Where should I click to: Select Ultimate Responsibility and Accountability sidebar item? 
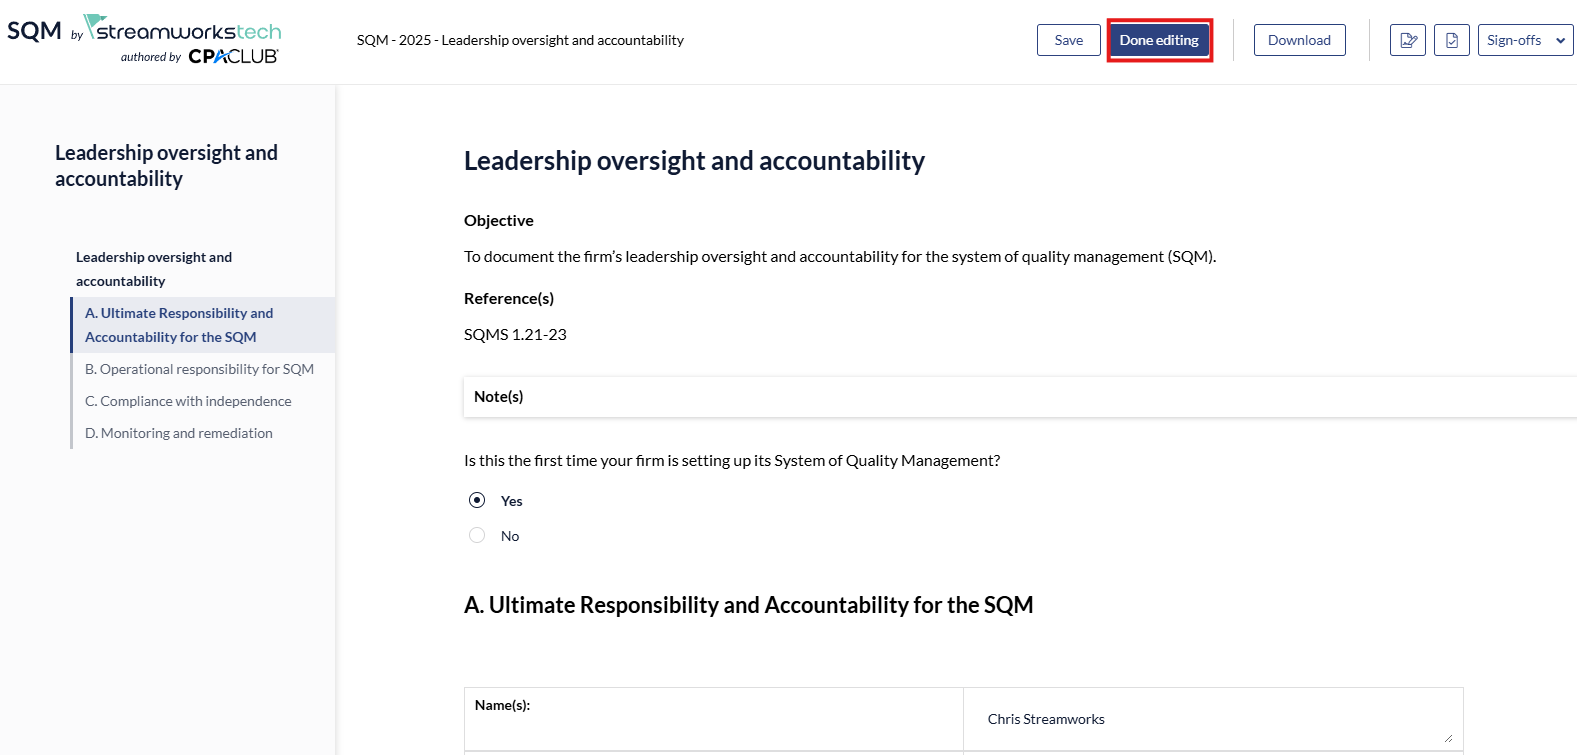point(179,325)
